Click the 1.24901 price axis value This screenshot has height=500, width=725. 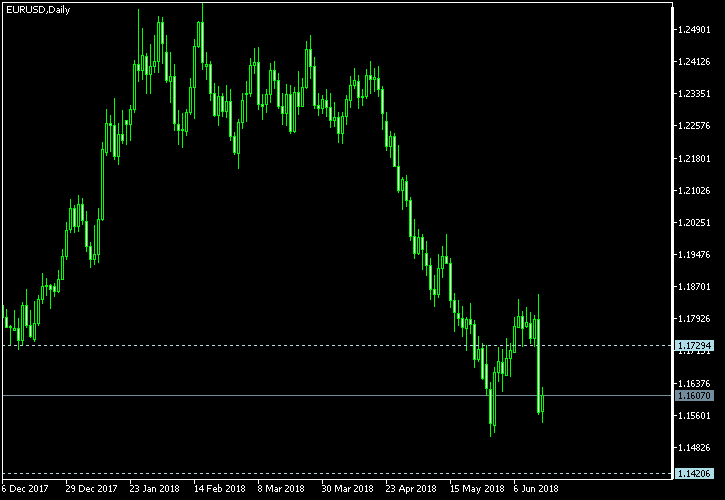tap(694, 30)
